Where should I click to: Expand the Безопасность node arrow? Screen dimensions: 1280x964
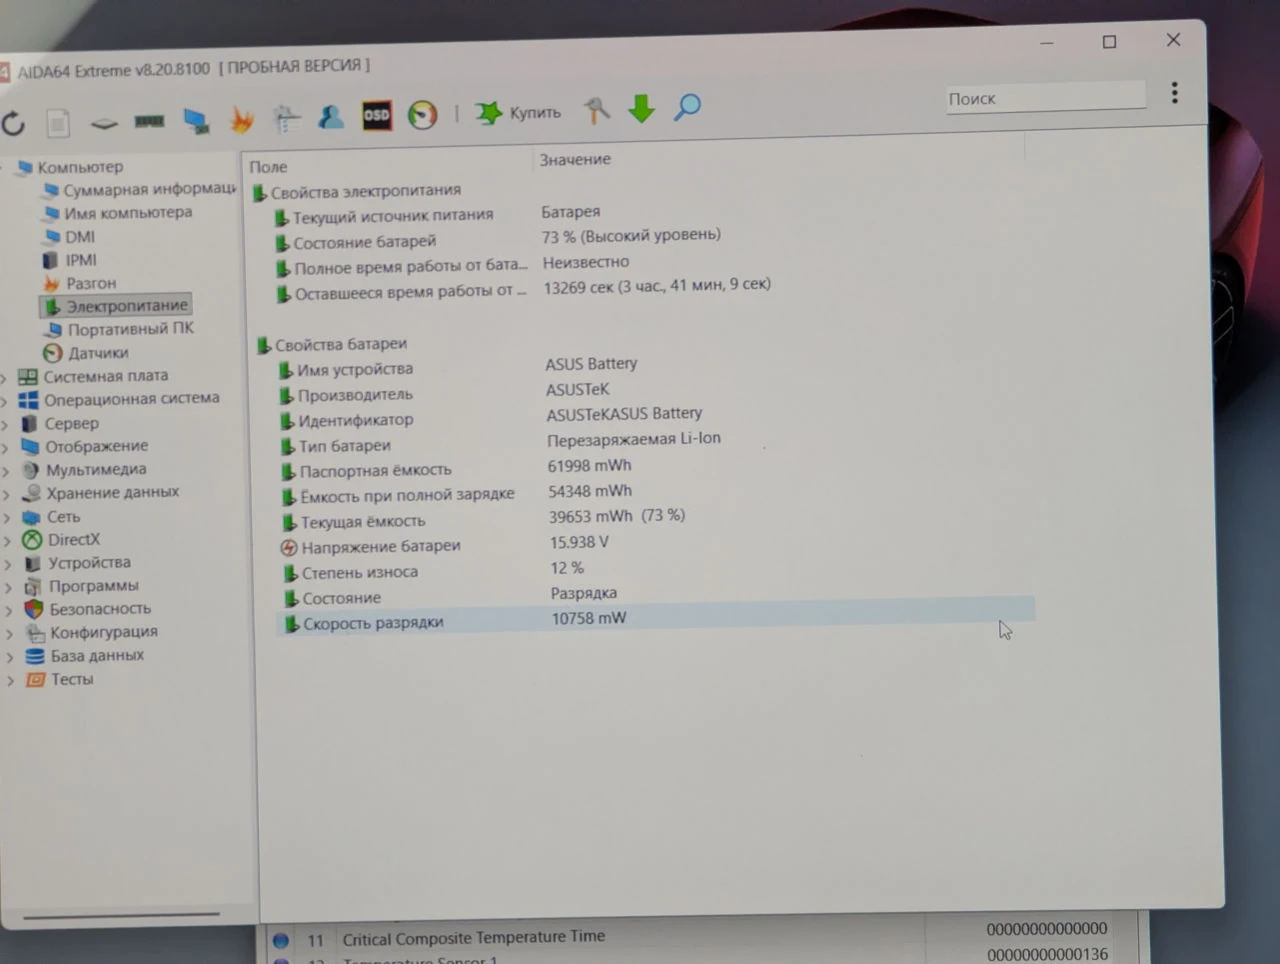8,610
